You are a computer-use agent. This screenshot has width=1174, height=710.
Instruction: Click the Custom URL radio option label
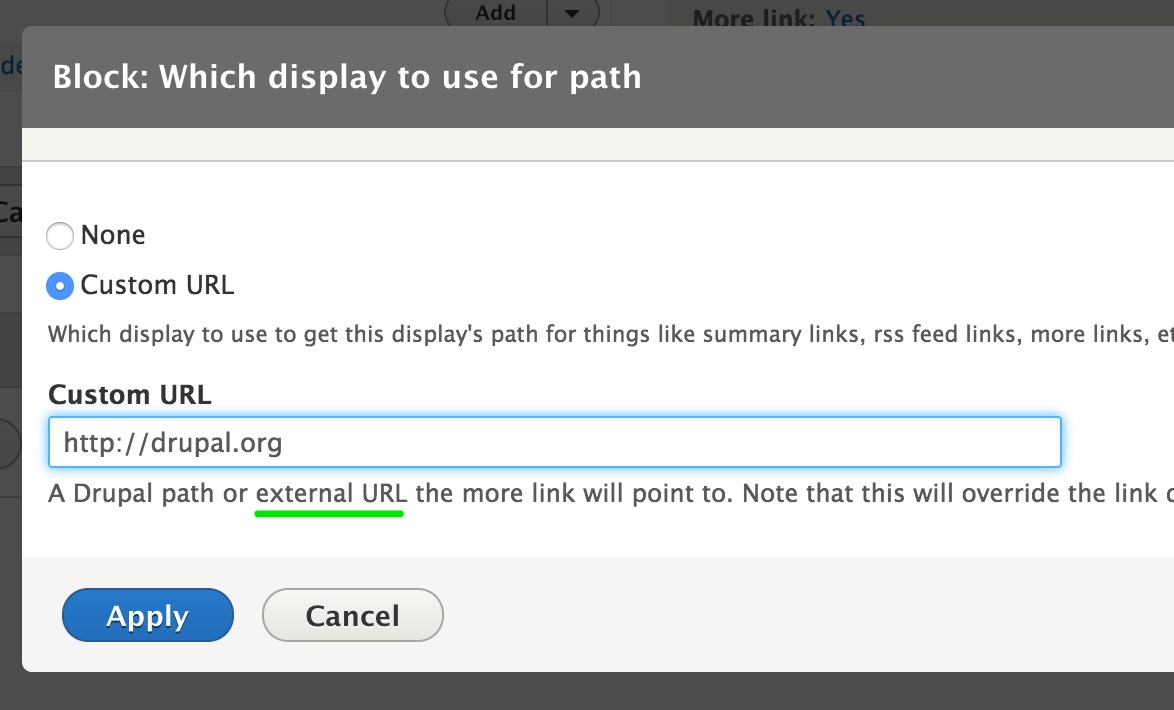point(157,285)
